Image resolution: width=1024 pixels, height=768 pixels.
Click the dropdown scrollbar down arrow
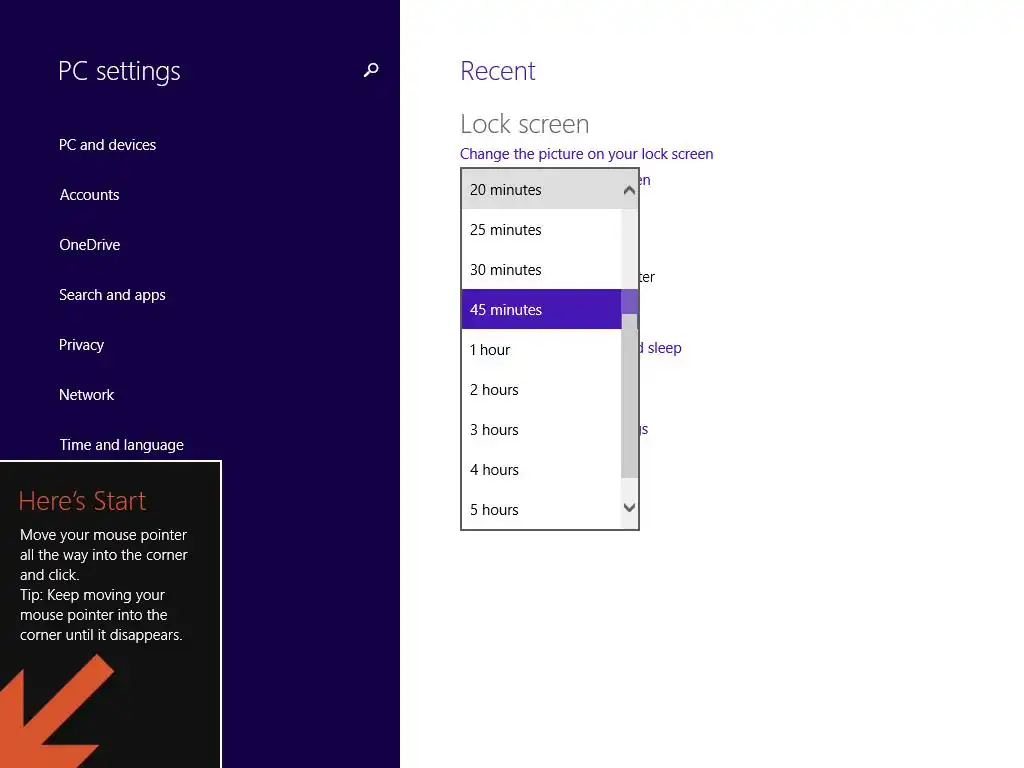tap(630, 507)
